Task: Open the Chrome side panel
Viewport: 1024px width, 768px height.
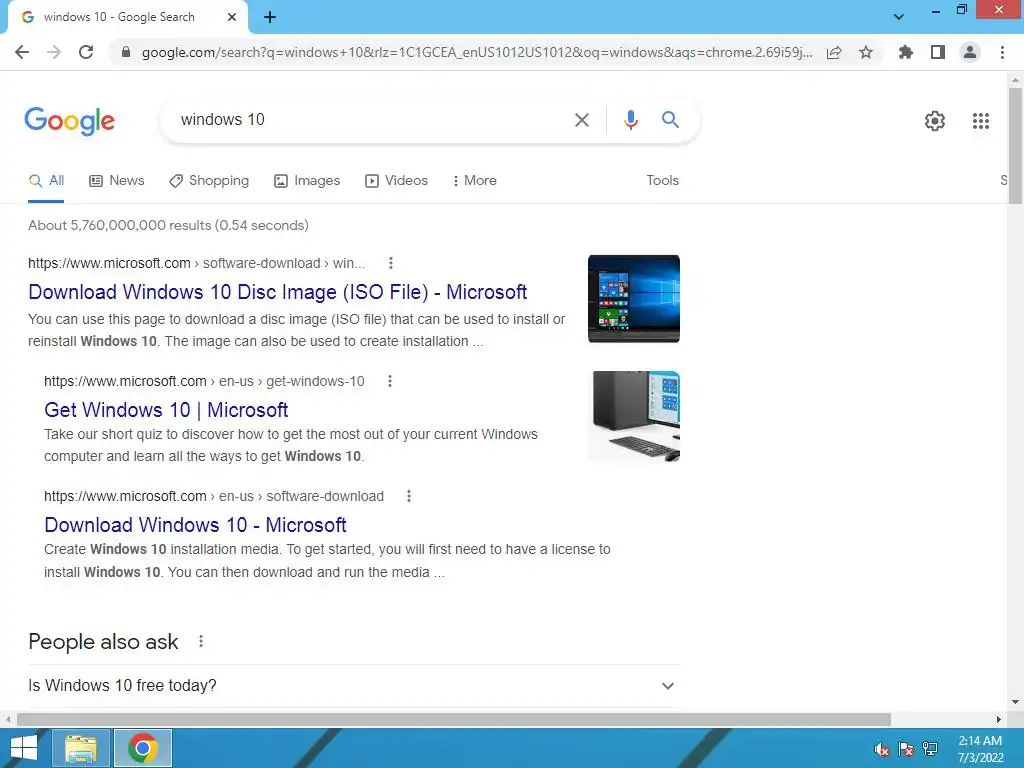Action: click(938, 52)
